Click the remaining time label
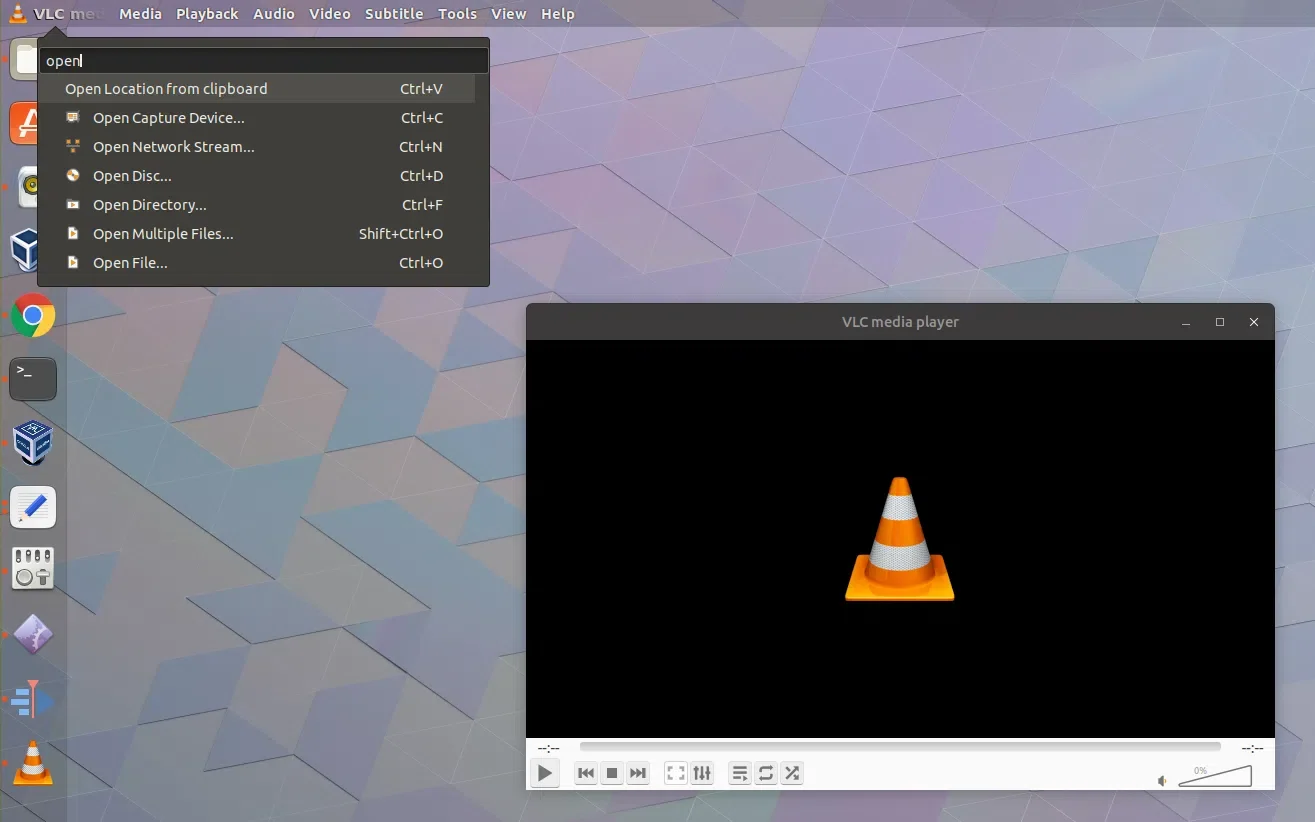The width and height of the screenshot is (1315, 822). point(1252,748)
